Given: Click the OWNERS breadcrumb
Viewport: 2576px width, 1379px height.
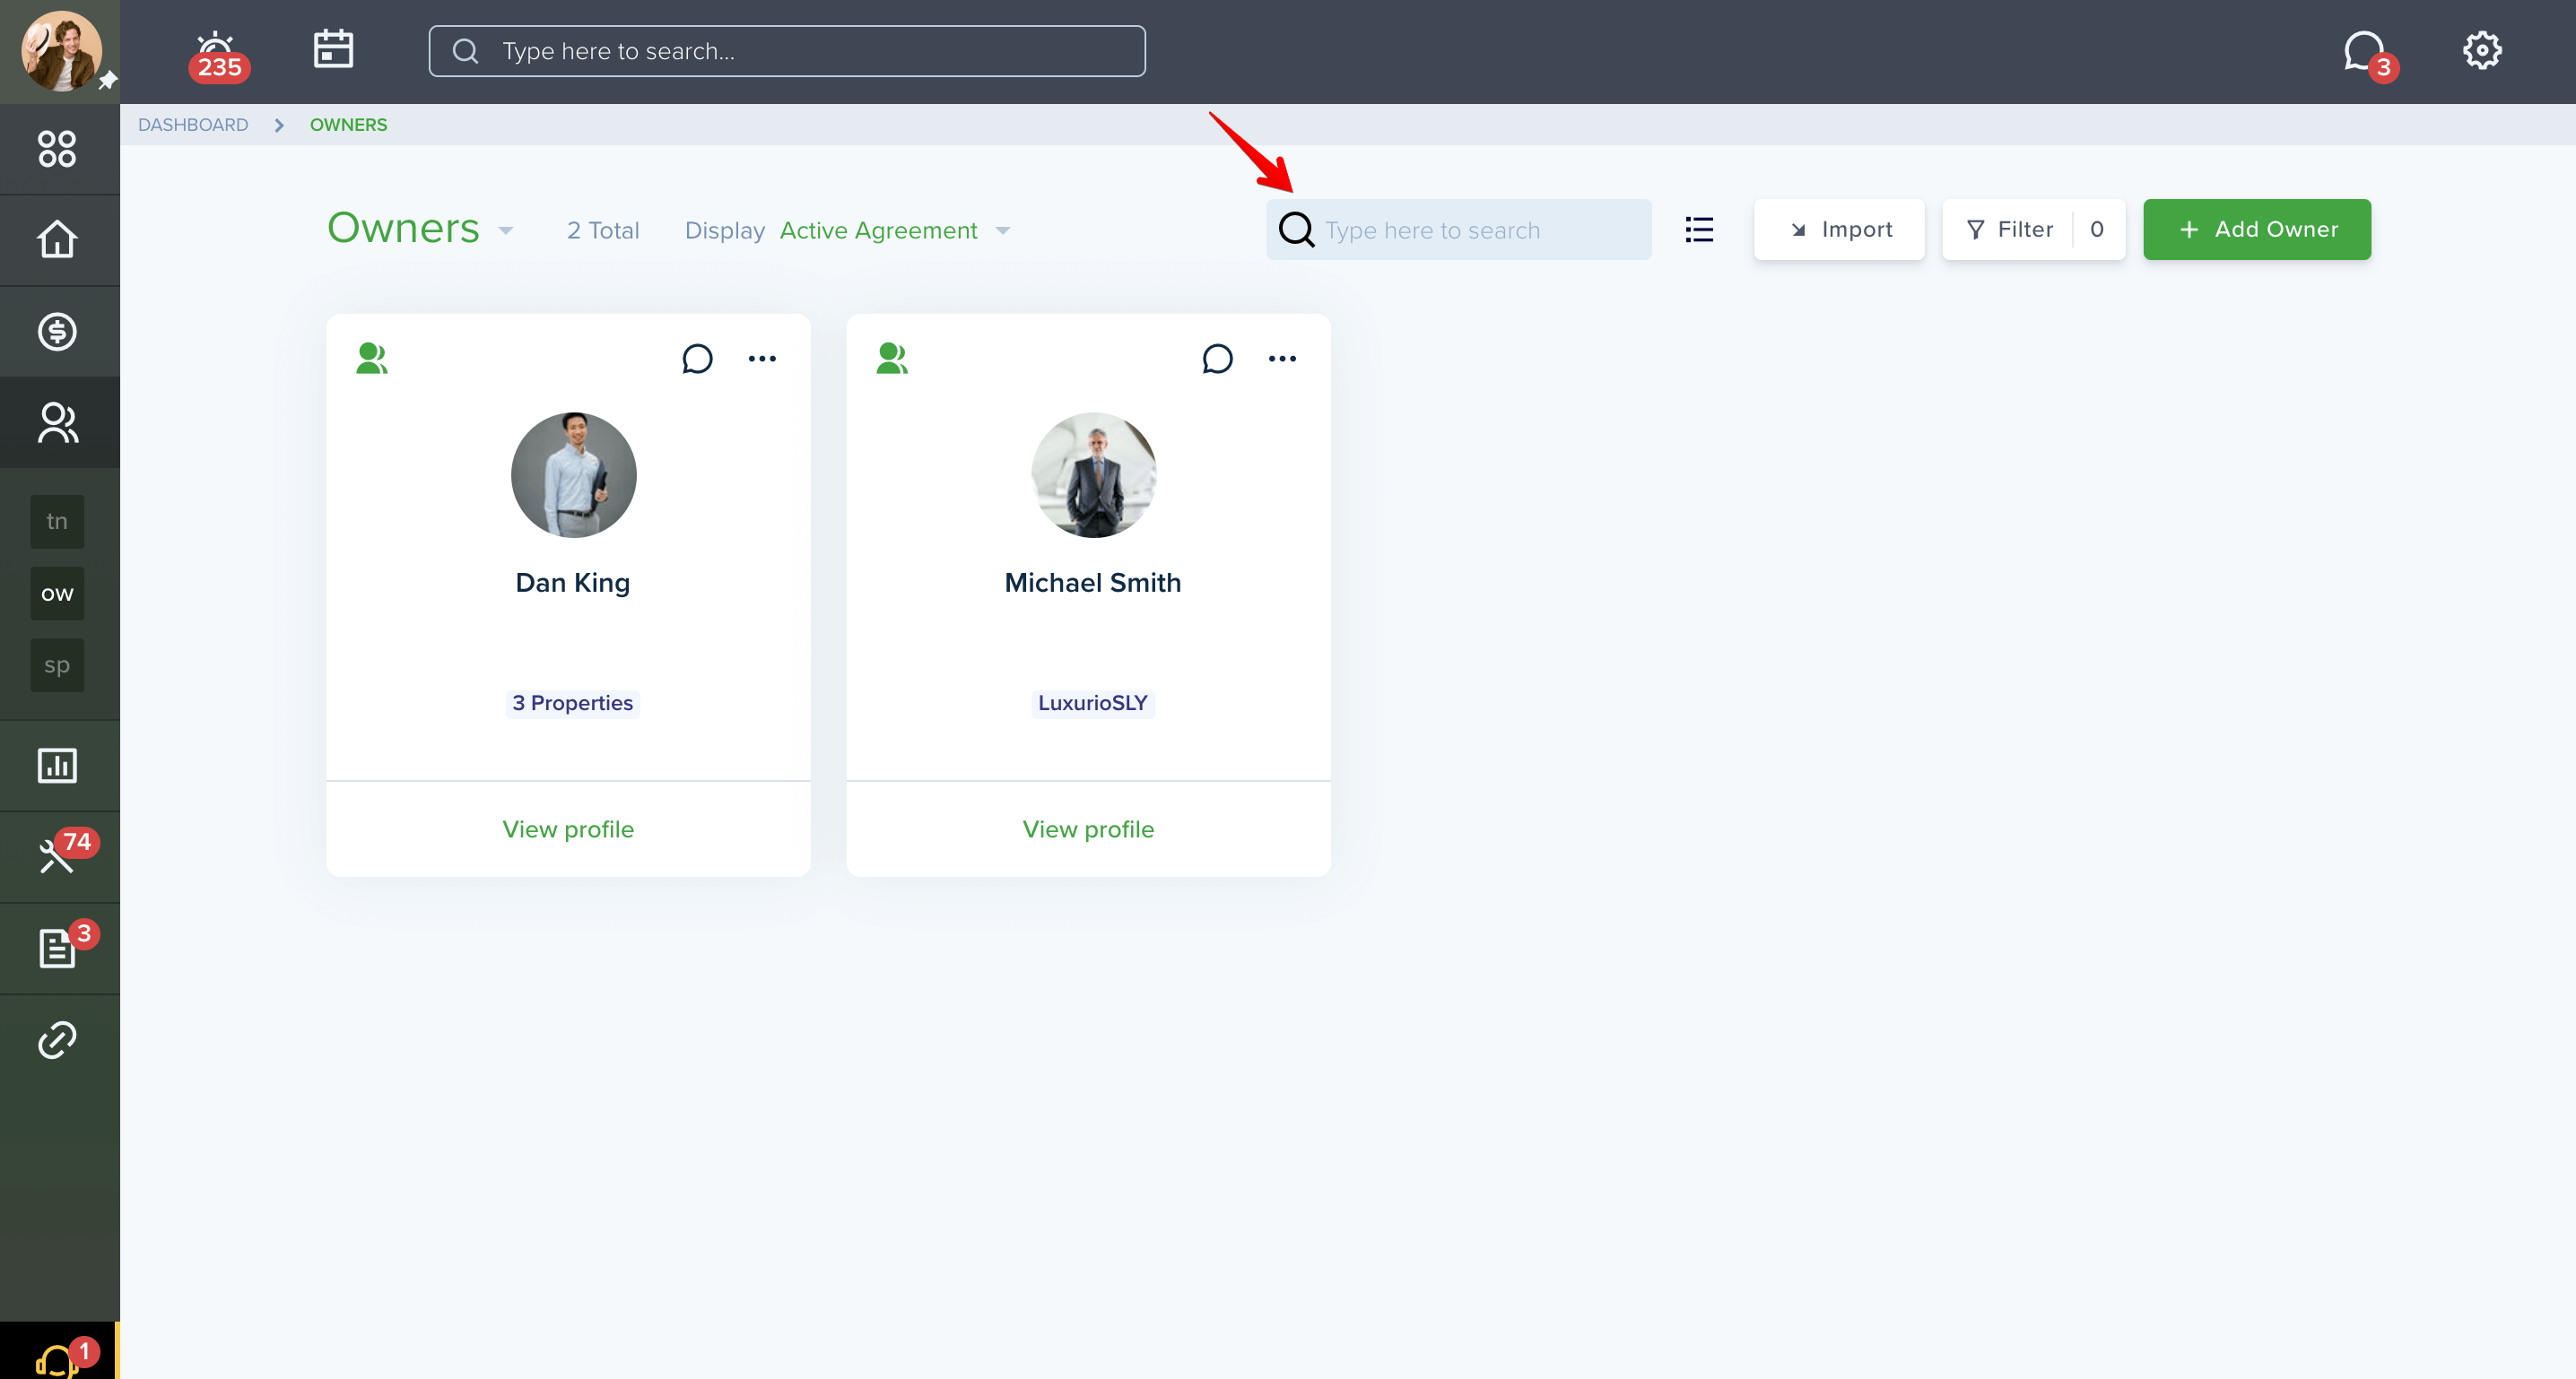Looking at the screenshot, I should (x=348, y=125).
